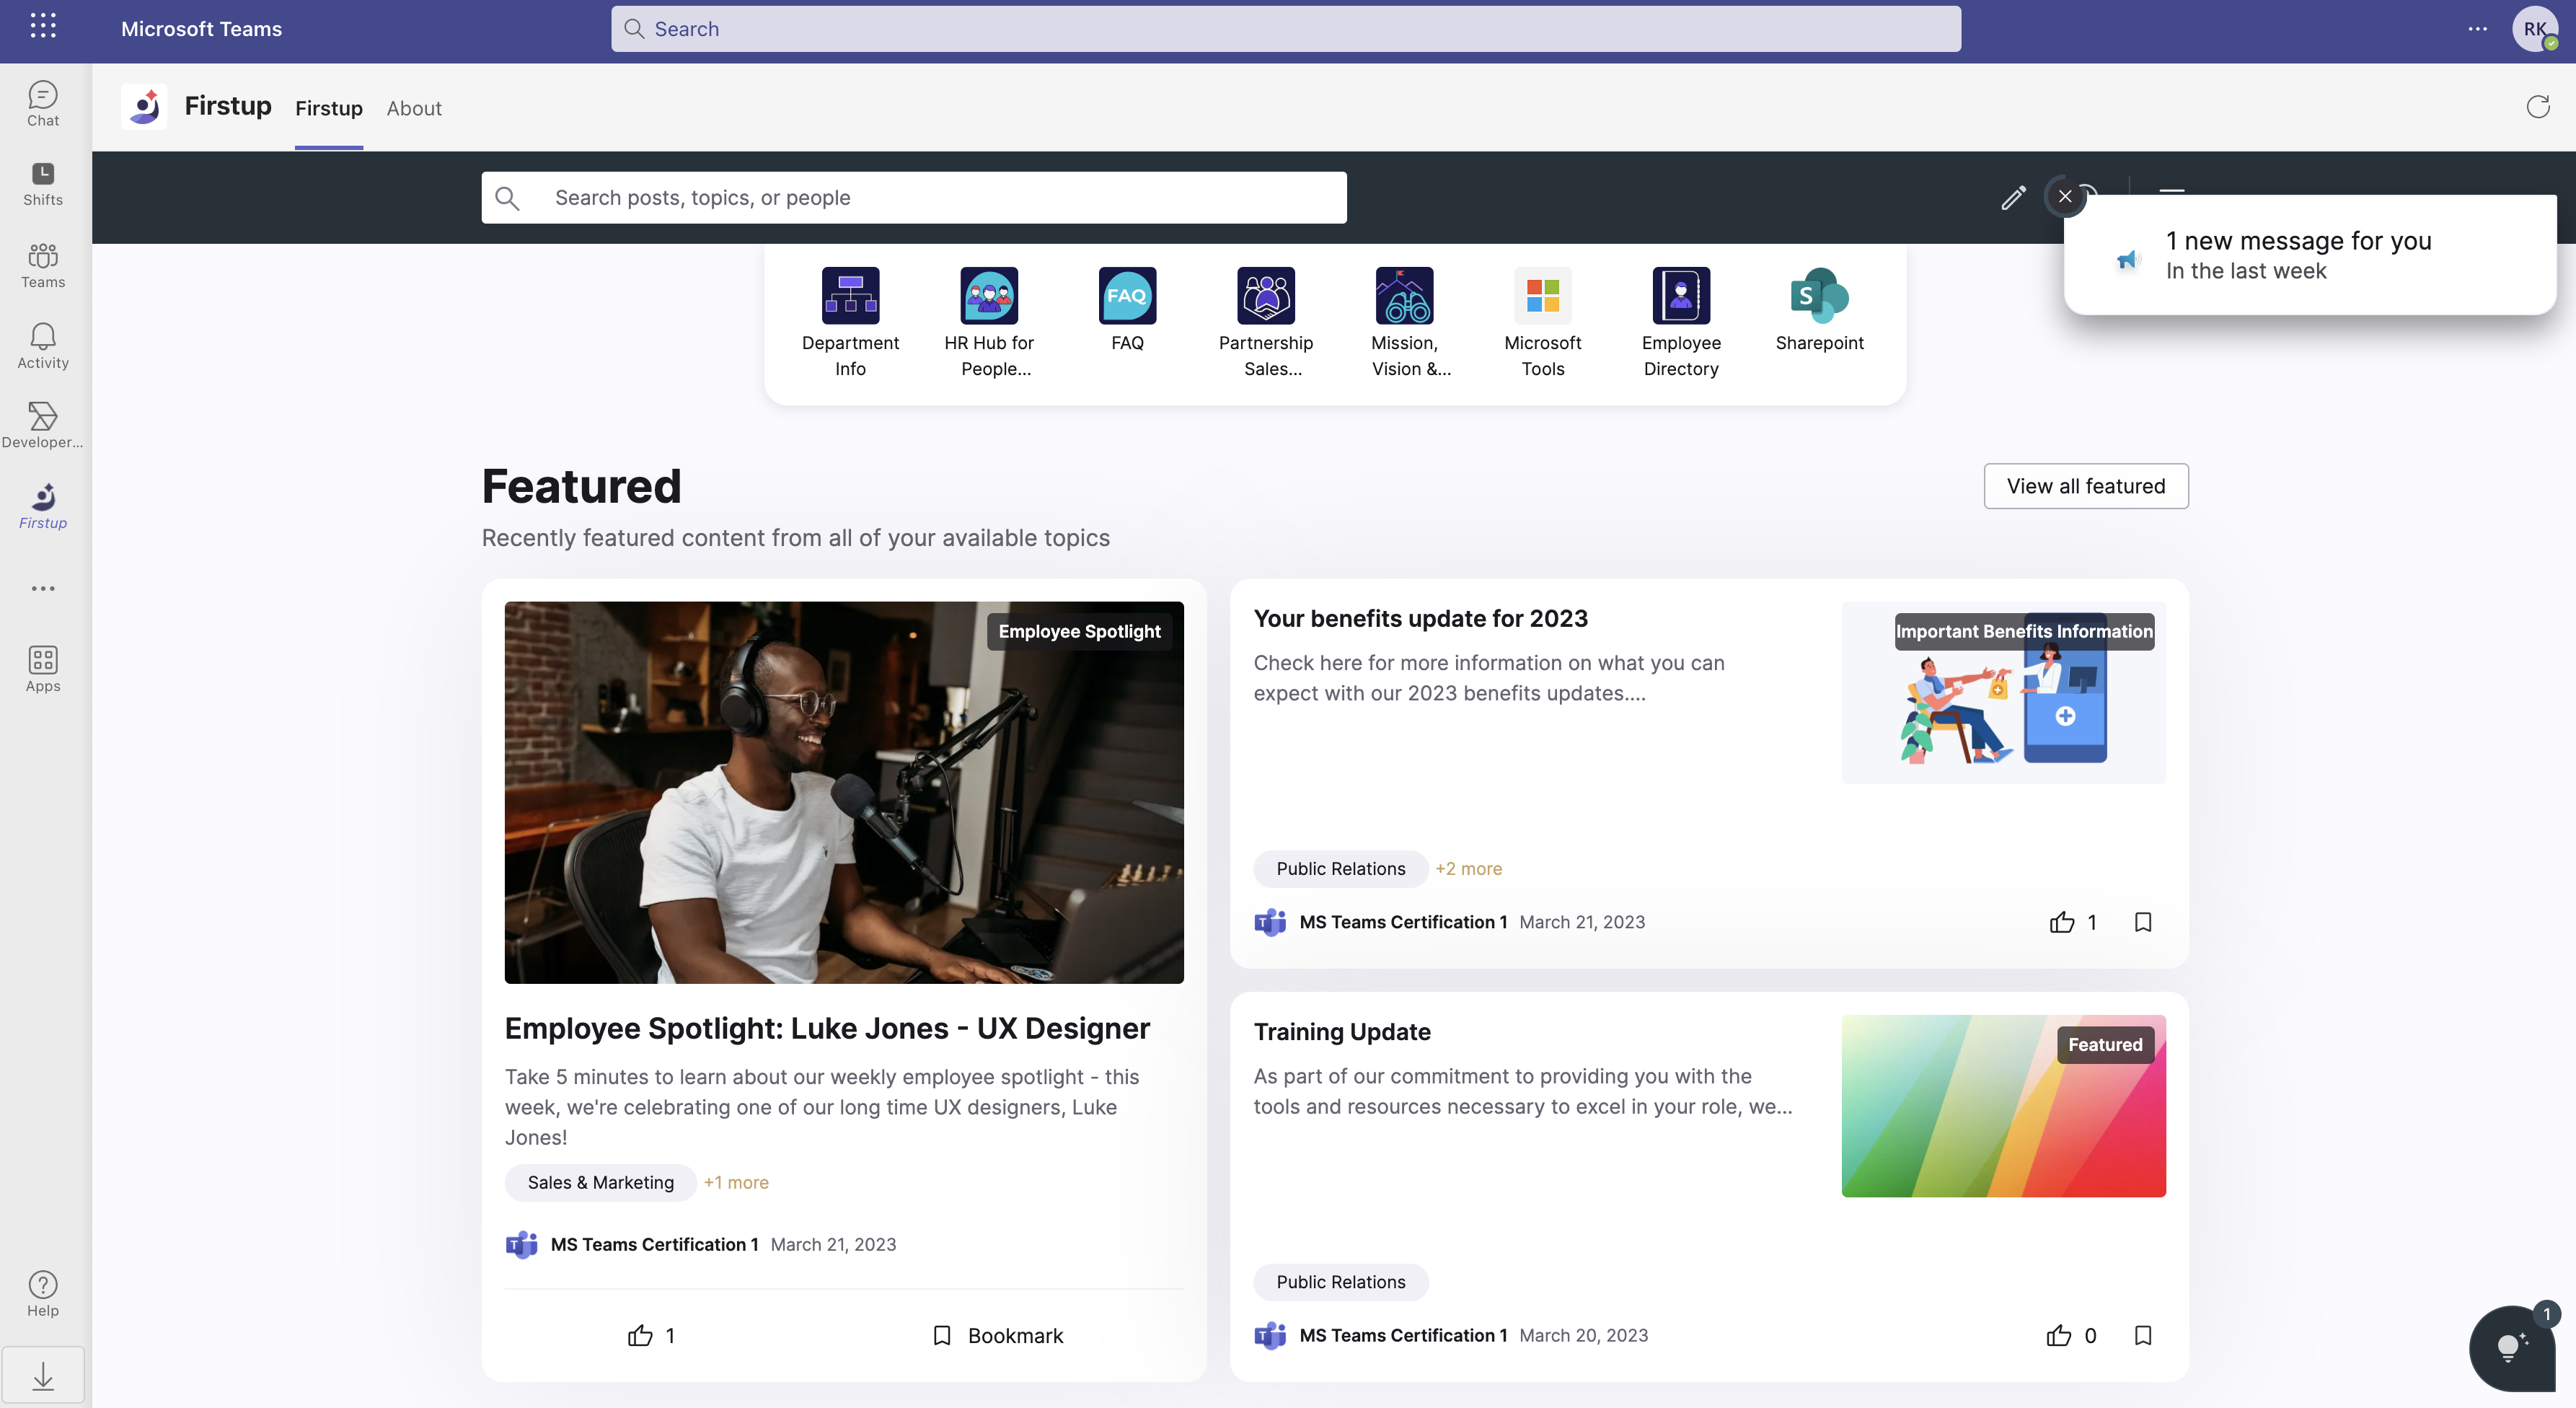Screen dimensions: 2576x1408
Task: Click the Microsoft Teams search field
Action: 1285,29
